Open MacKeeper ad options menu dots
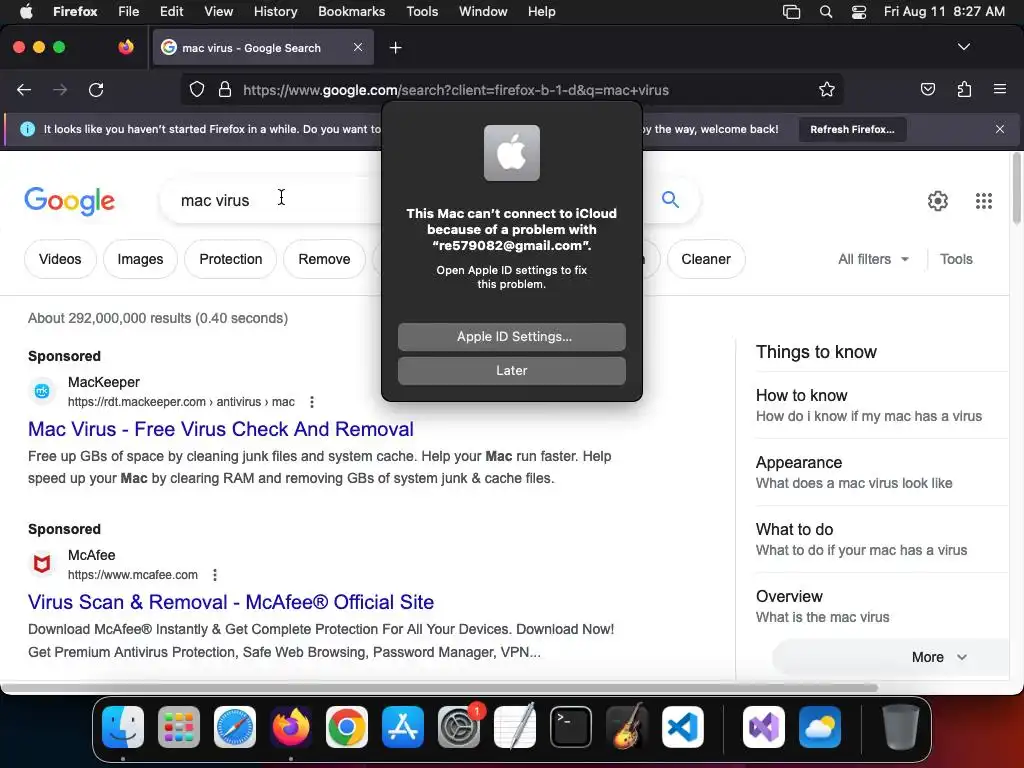 click(312, 402)
